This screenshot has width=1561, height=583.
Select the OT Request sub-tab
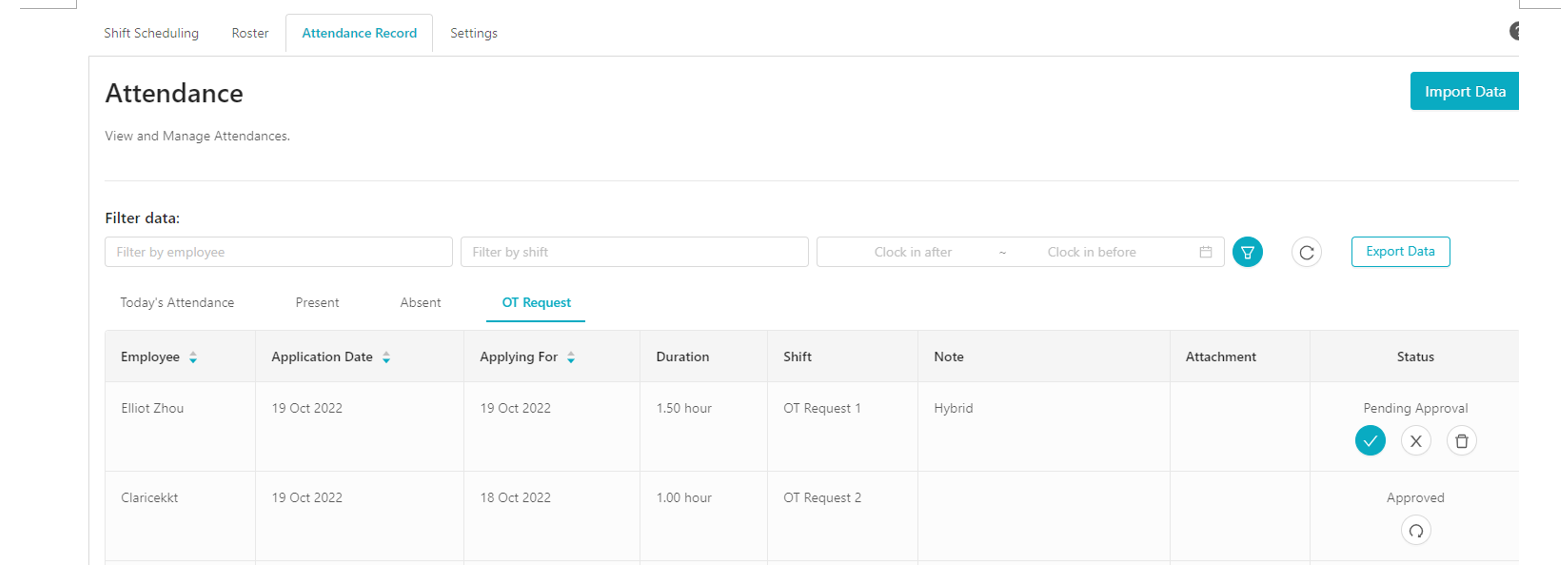[x=536, y=302]
